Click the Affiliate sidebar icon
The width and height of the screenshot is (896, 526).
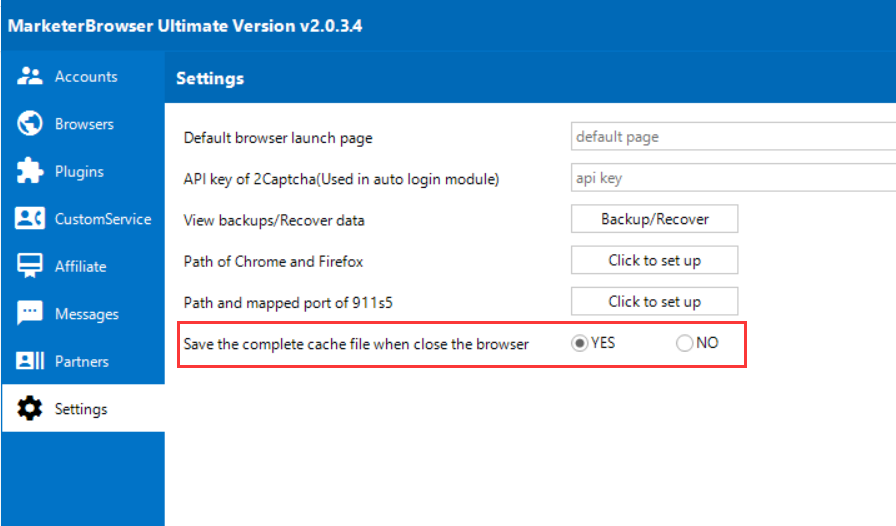coord(30,267)
